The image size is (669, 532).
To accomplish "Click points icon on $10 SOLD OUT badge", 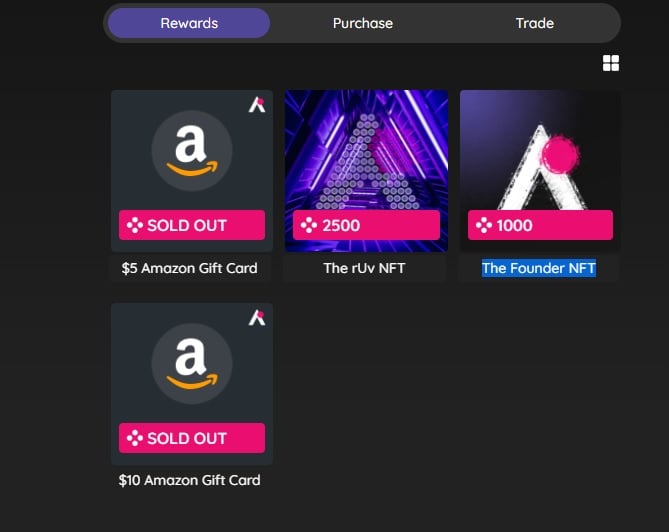I will click(134, 438).
